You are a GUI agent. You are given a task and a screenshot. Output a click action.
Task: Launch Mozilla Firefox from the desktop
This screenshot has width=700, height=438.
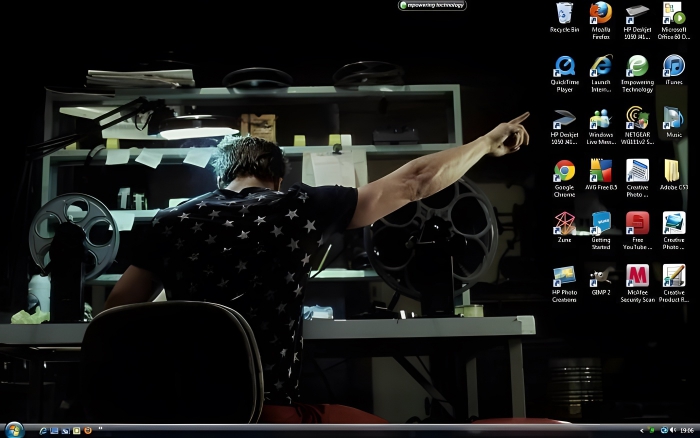pyautogui.click(x=601, y=14)
